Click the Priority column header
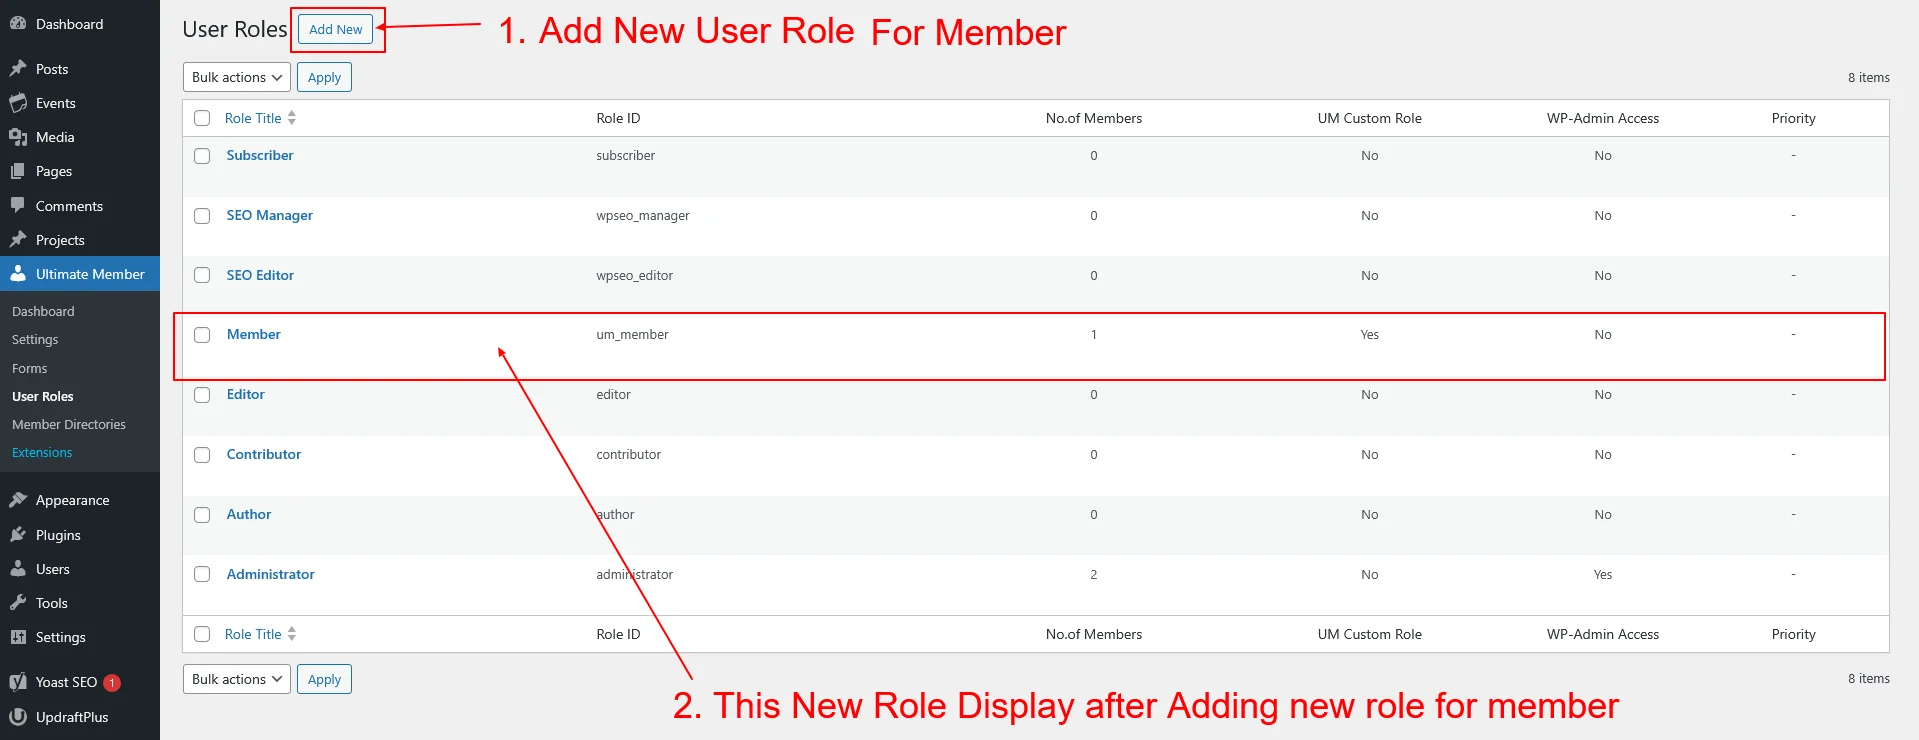1919x740 pixels. click(1793, 118)
